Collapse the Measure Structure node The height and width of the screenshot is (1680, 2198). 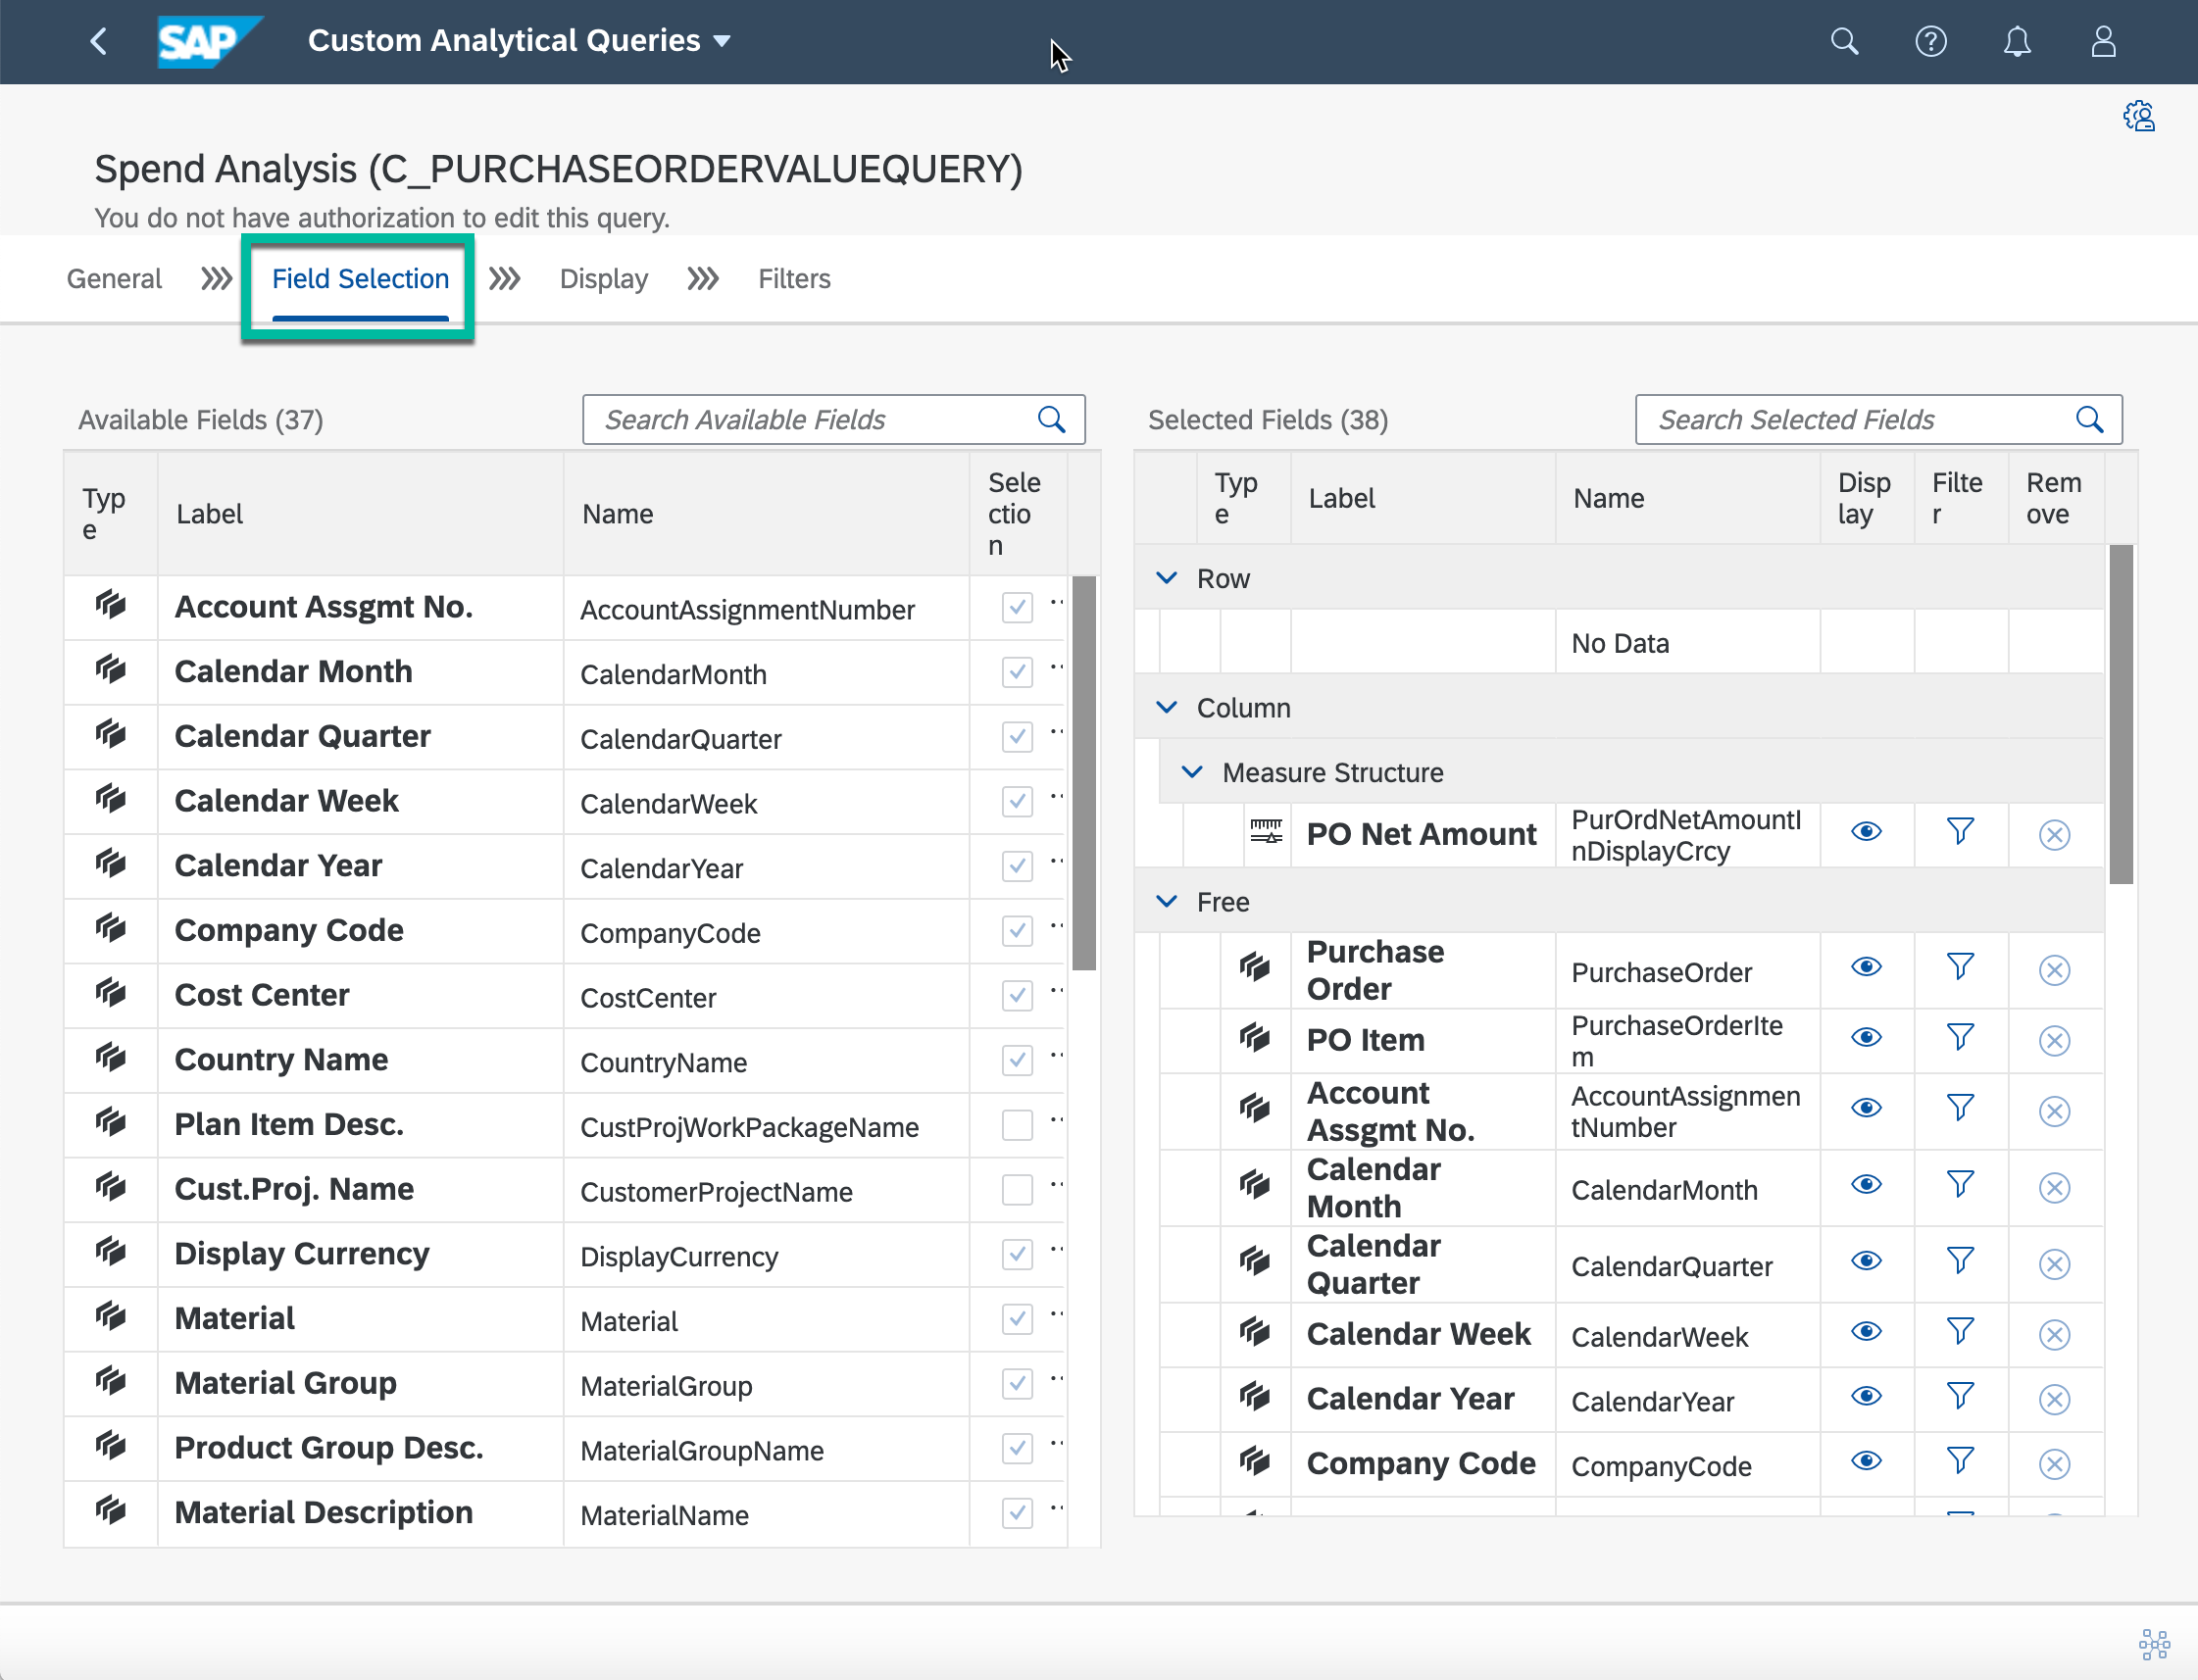click(1192, 772)
